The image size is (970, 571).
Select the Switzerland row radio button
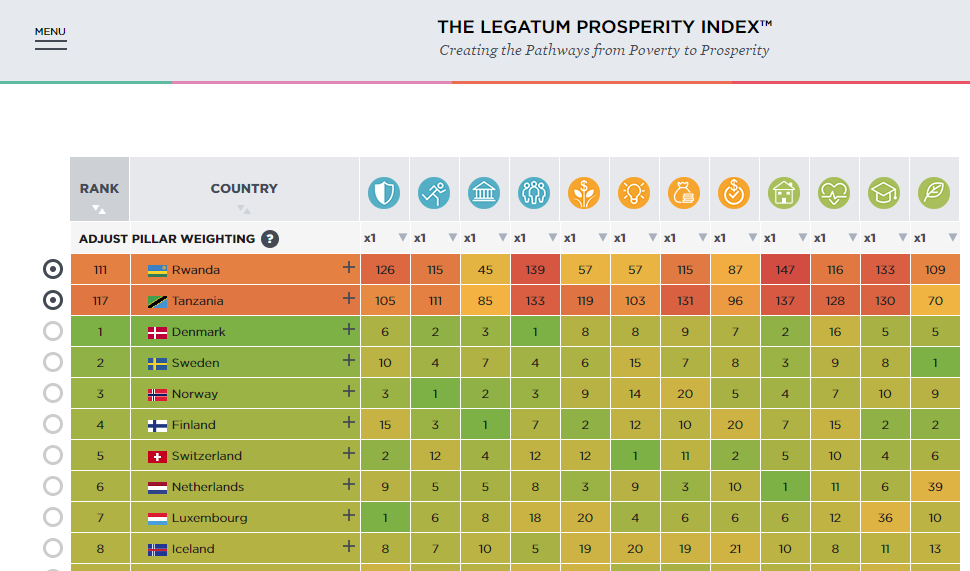coord(53,456)
